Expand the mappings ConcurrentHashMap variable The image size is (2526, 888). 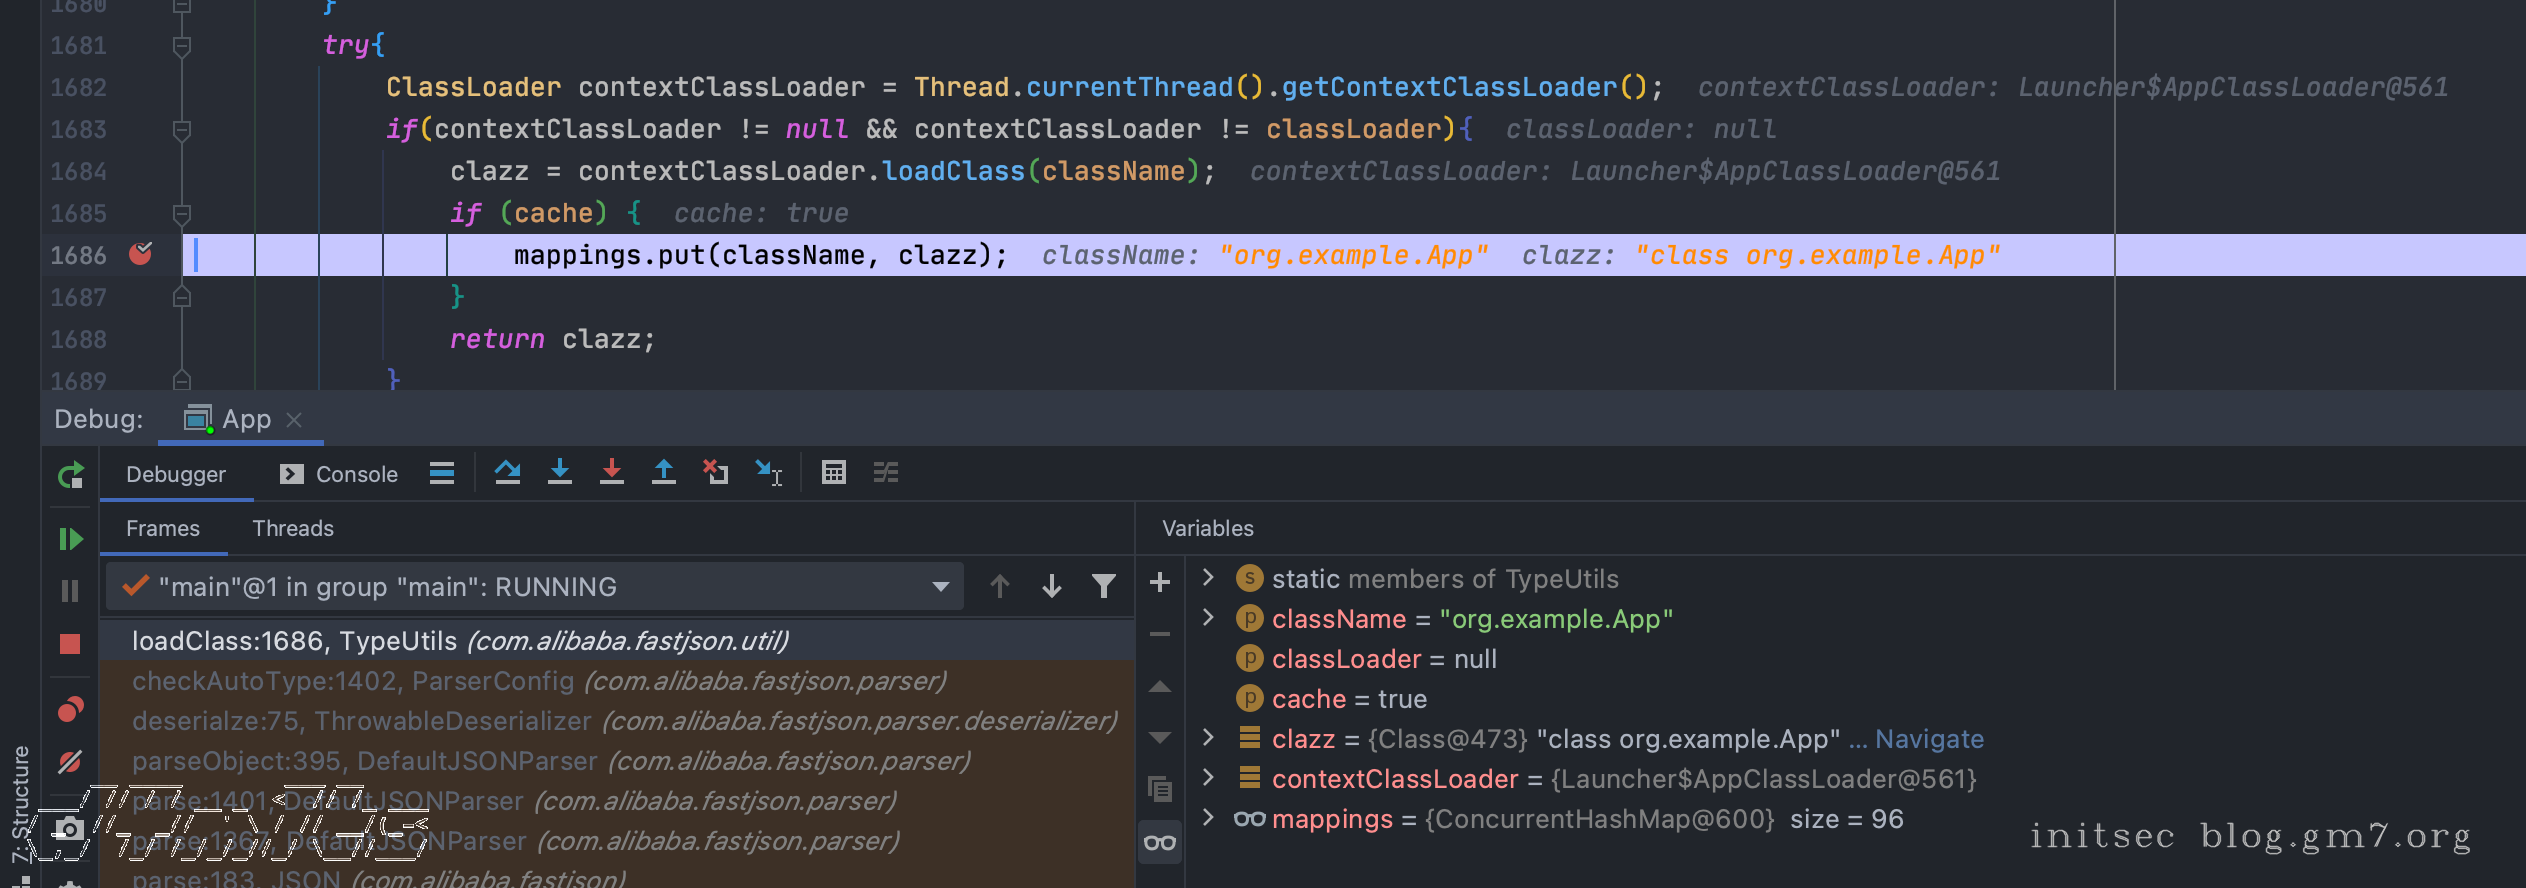tap(1208, 818)
